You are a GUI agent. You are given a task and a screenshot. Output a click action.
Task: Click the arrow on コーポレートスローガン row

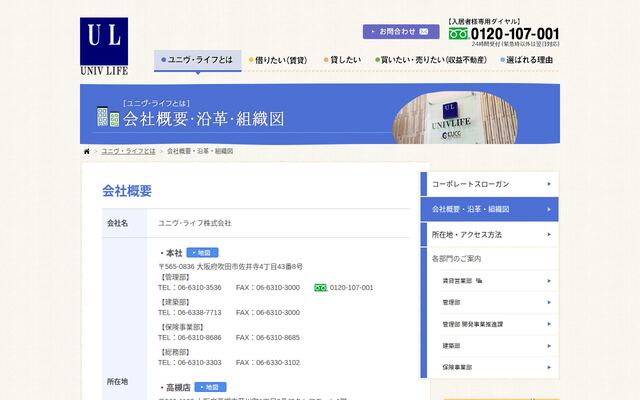tap(549, 184)
